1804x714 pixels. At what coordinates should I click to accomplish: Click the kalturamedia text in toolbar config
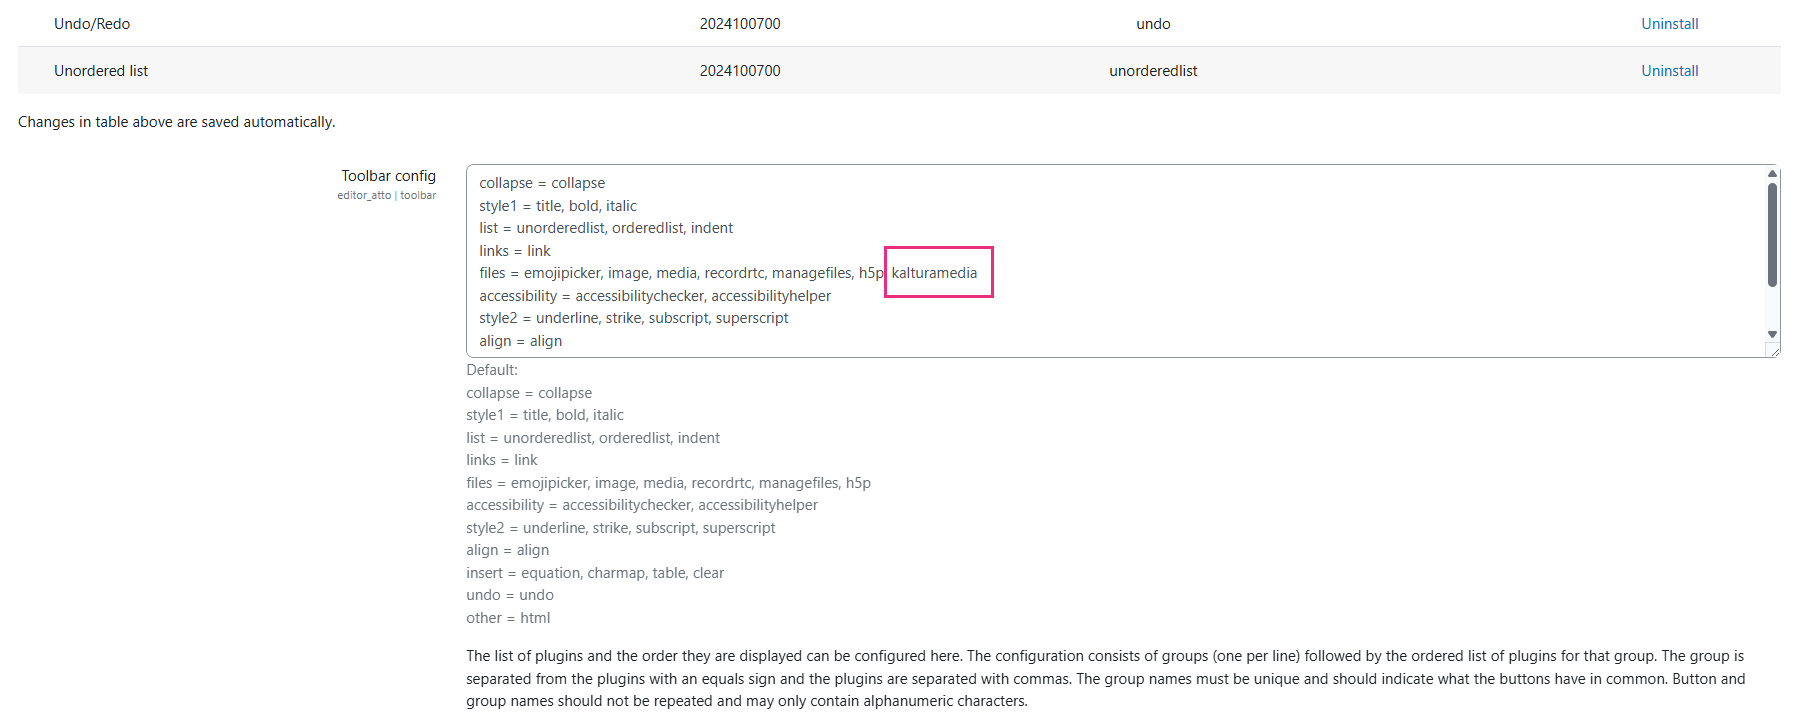934,273
